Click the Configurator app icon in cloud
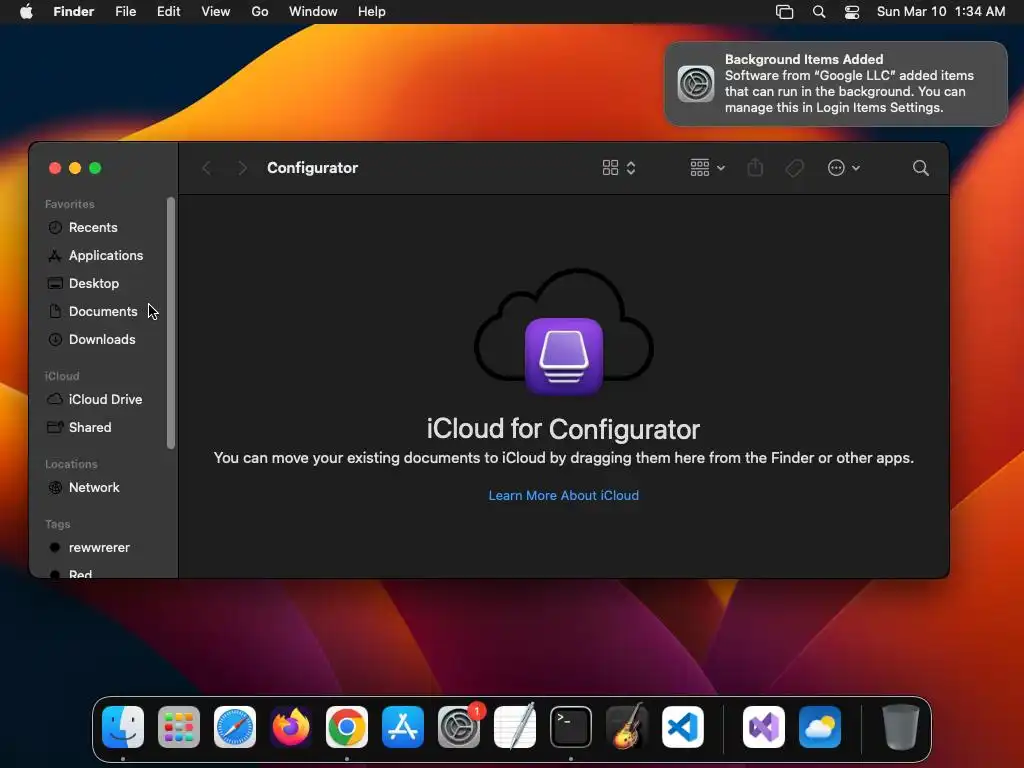 click(564, 356)
